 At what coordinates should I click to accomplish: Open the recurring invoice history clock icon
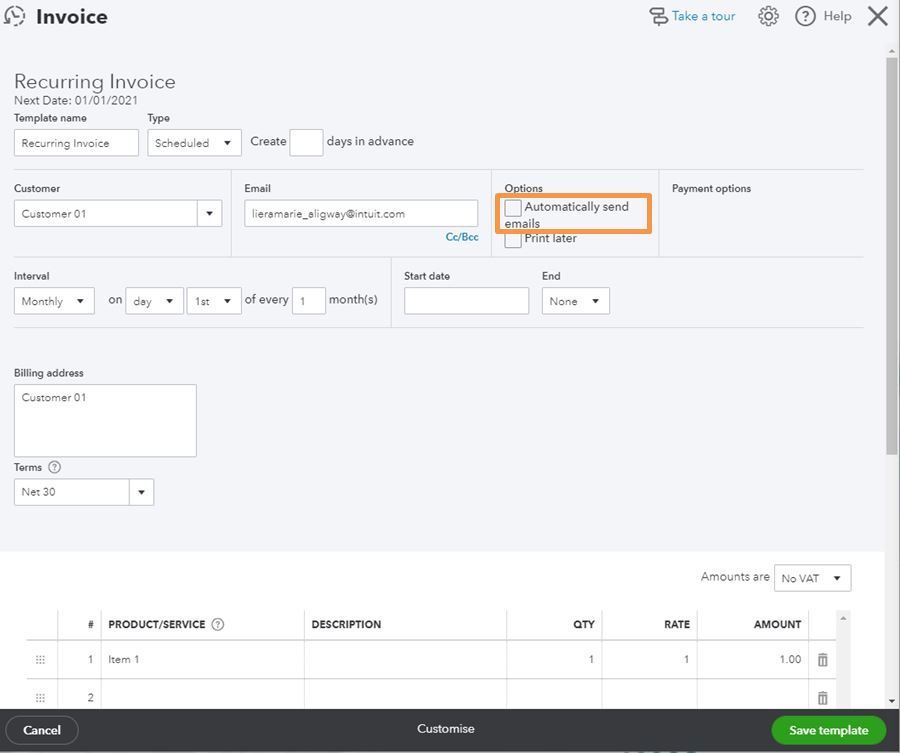click(14, 16)
